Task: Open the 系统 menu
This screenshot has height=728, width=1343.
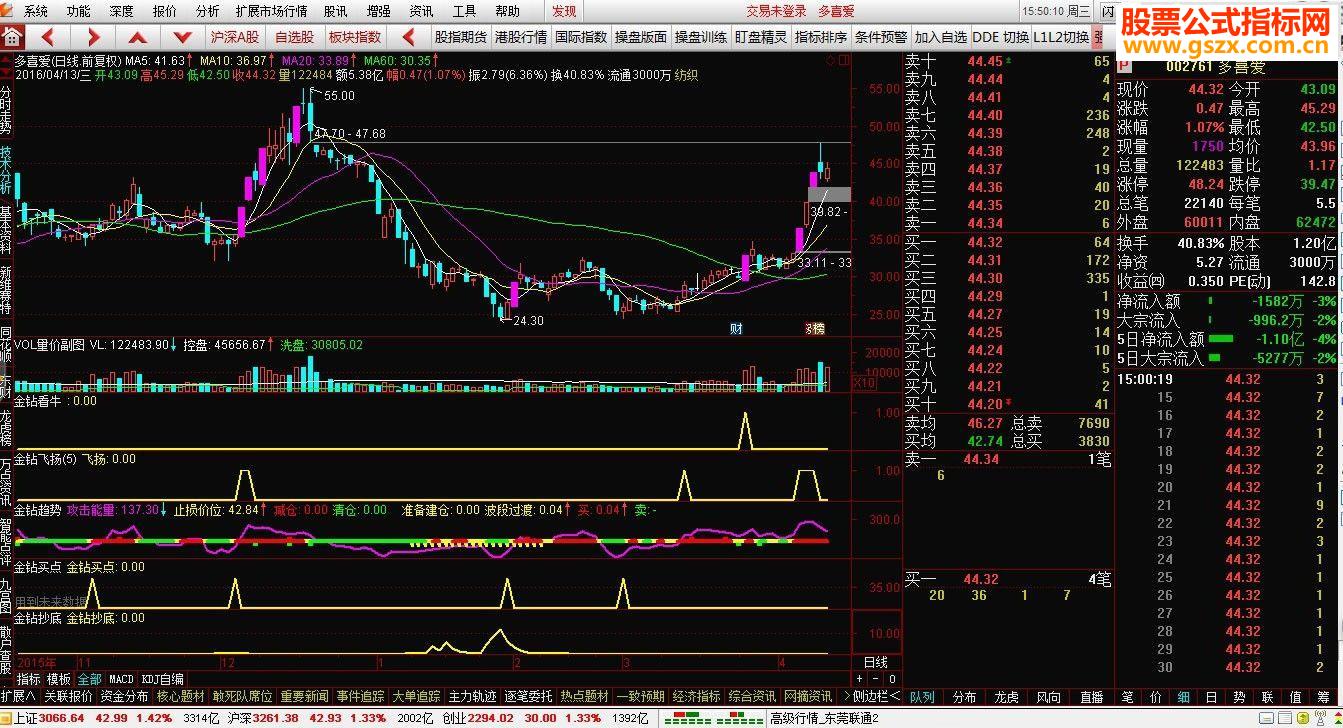Action: [x=35, y=11]
